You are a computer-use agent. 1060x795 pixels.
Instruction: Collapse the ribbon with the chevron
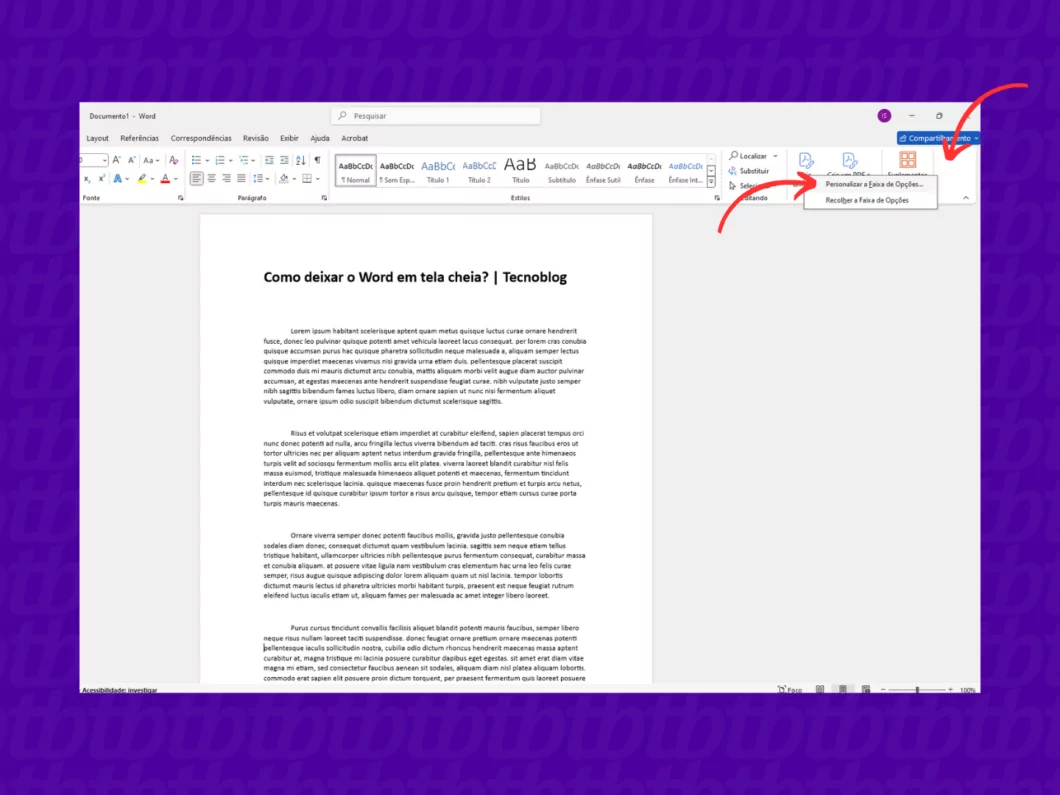[965, 198]
